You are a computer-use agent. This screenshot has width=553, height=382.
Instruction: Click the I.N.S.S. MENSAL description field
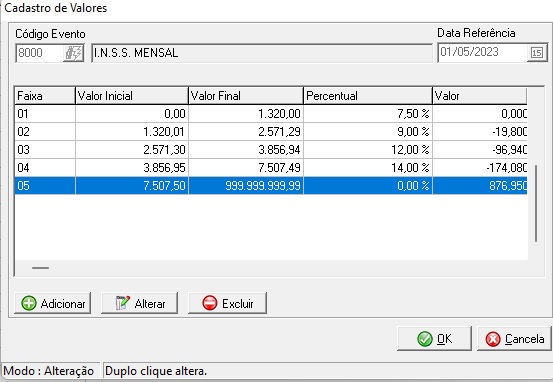click(262, 53)
